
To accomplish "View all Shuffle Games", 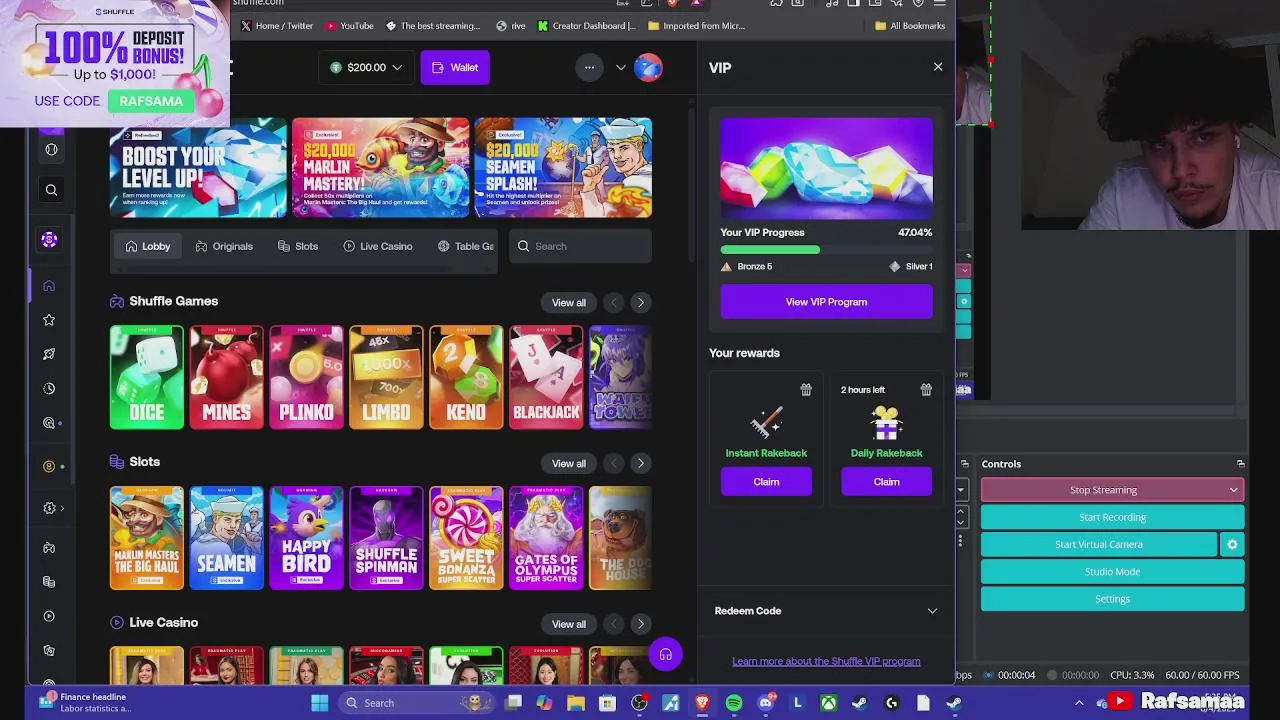I will [569, 303].
